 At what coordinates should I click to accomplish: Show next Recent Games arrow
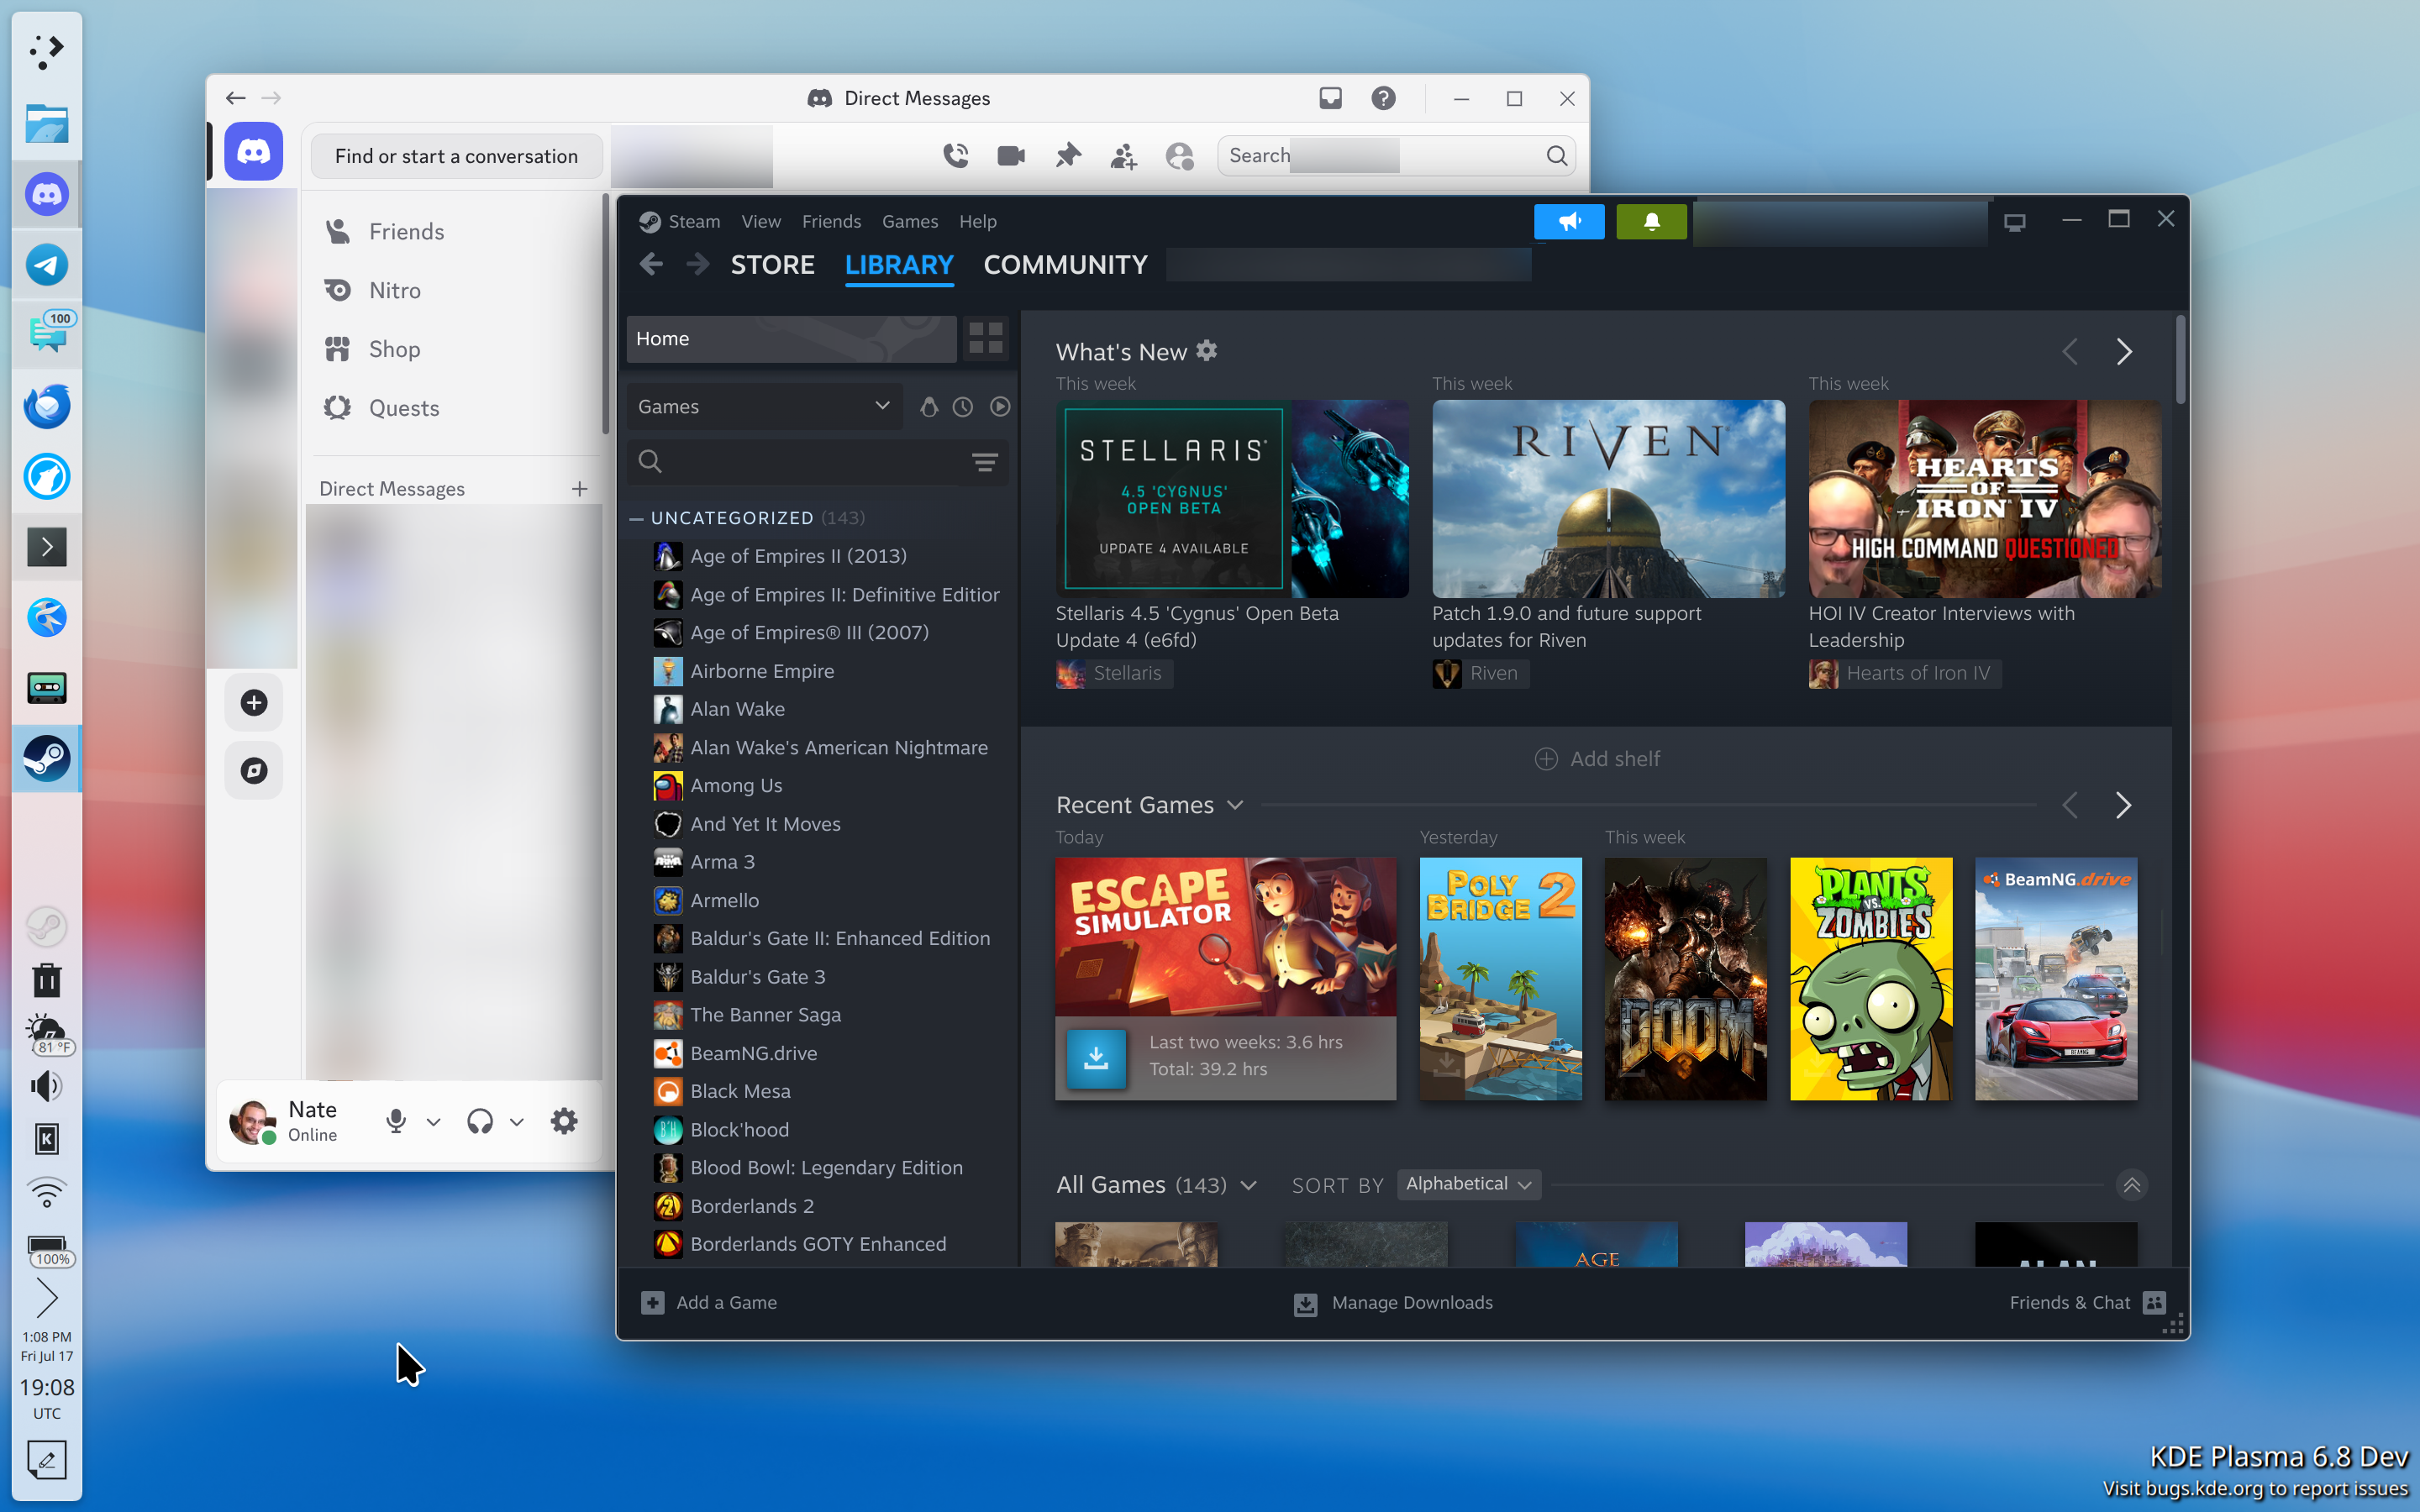click(2124, 805)
